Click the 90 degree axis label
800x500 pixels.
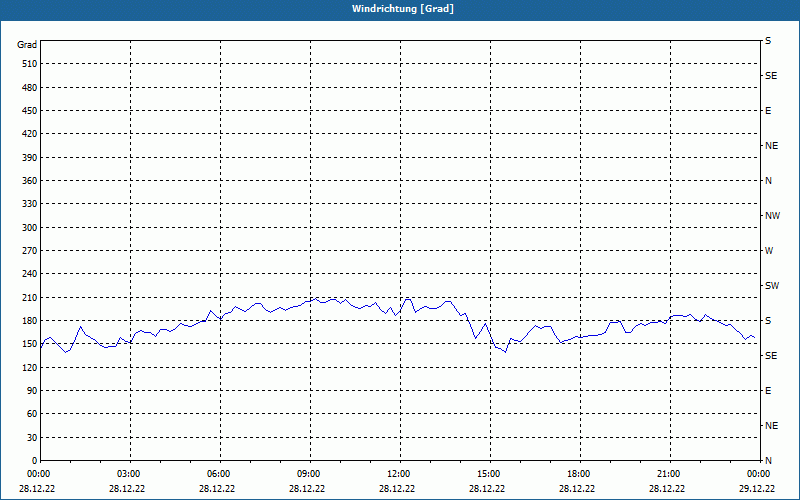32,391
